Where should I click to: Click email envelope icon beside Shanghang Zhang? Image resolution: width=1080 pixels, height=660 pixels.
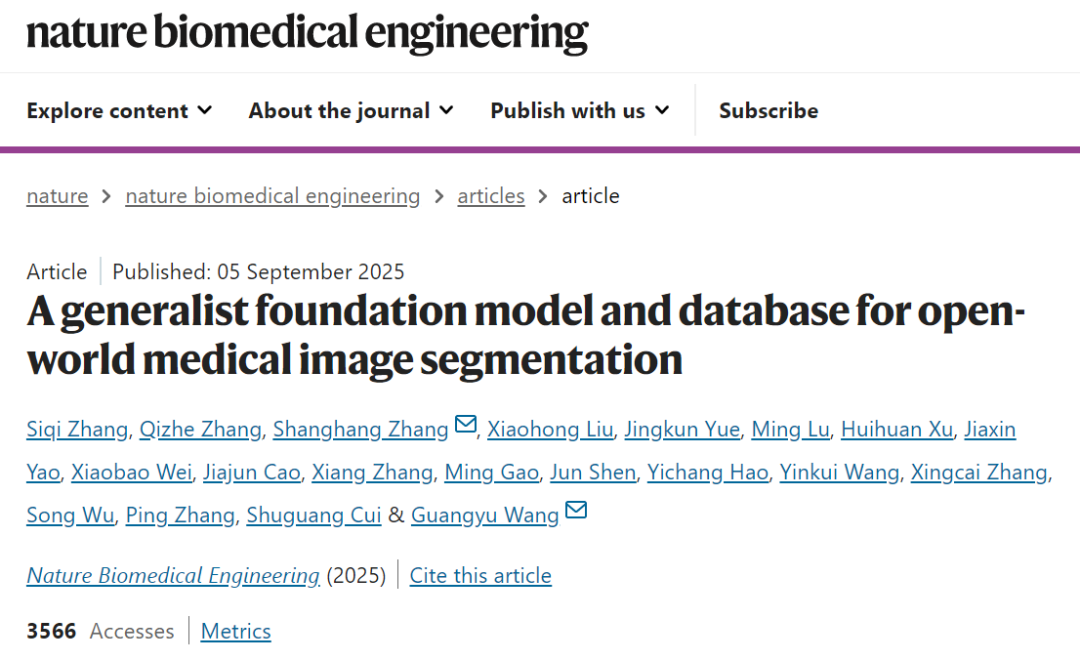tap(466, 425)
